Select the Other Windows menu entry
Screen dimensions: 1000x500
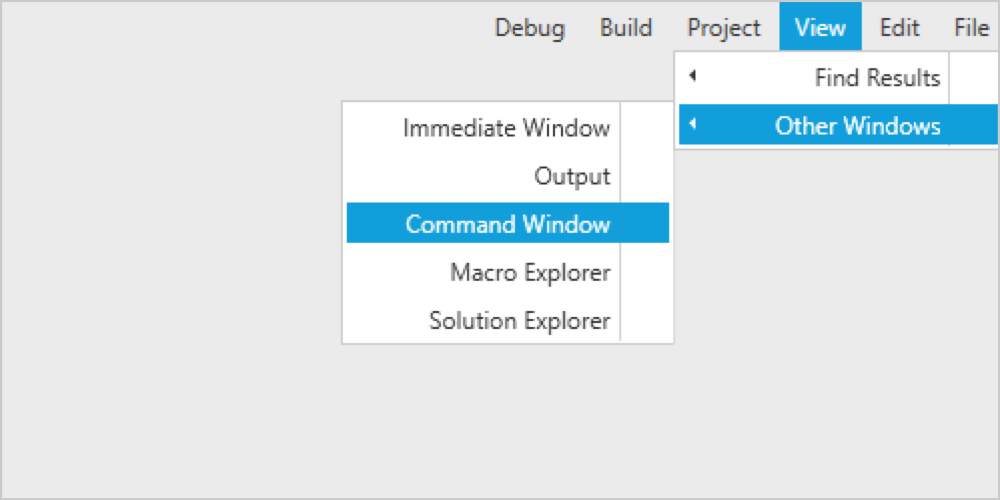(857, 126)
